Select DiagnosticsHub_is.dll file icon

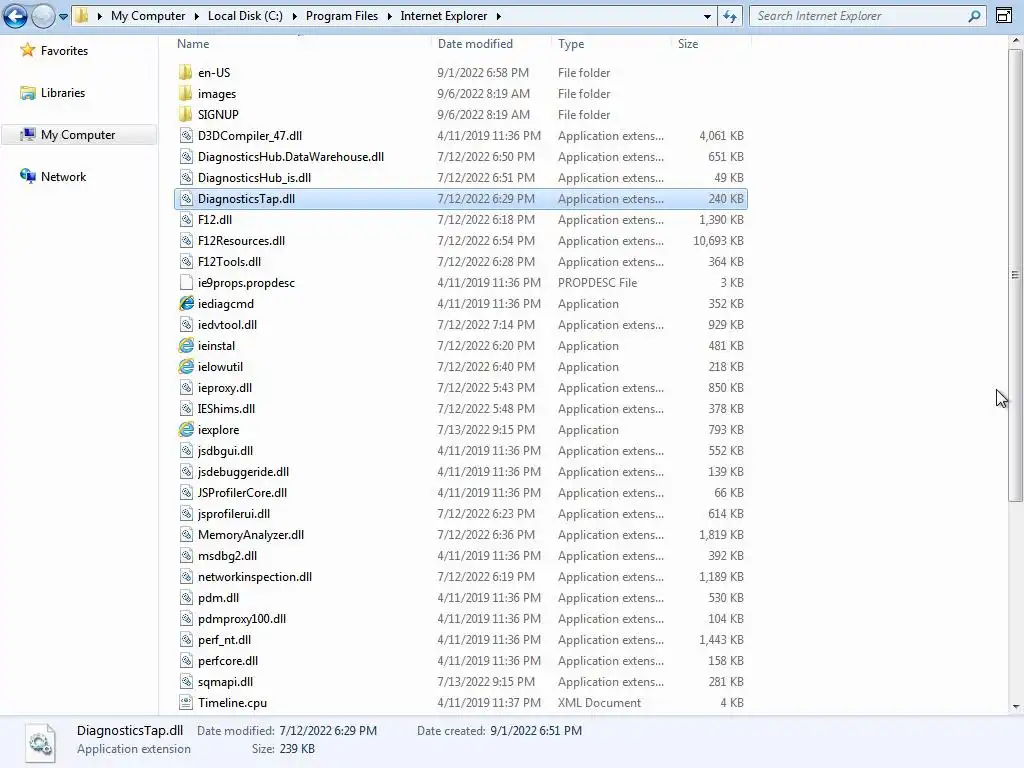[186, 178]
